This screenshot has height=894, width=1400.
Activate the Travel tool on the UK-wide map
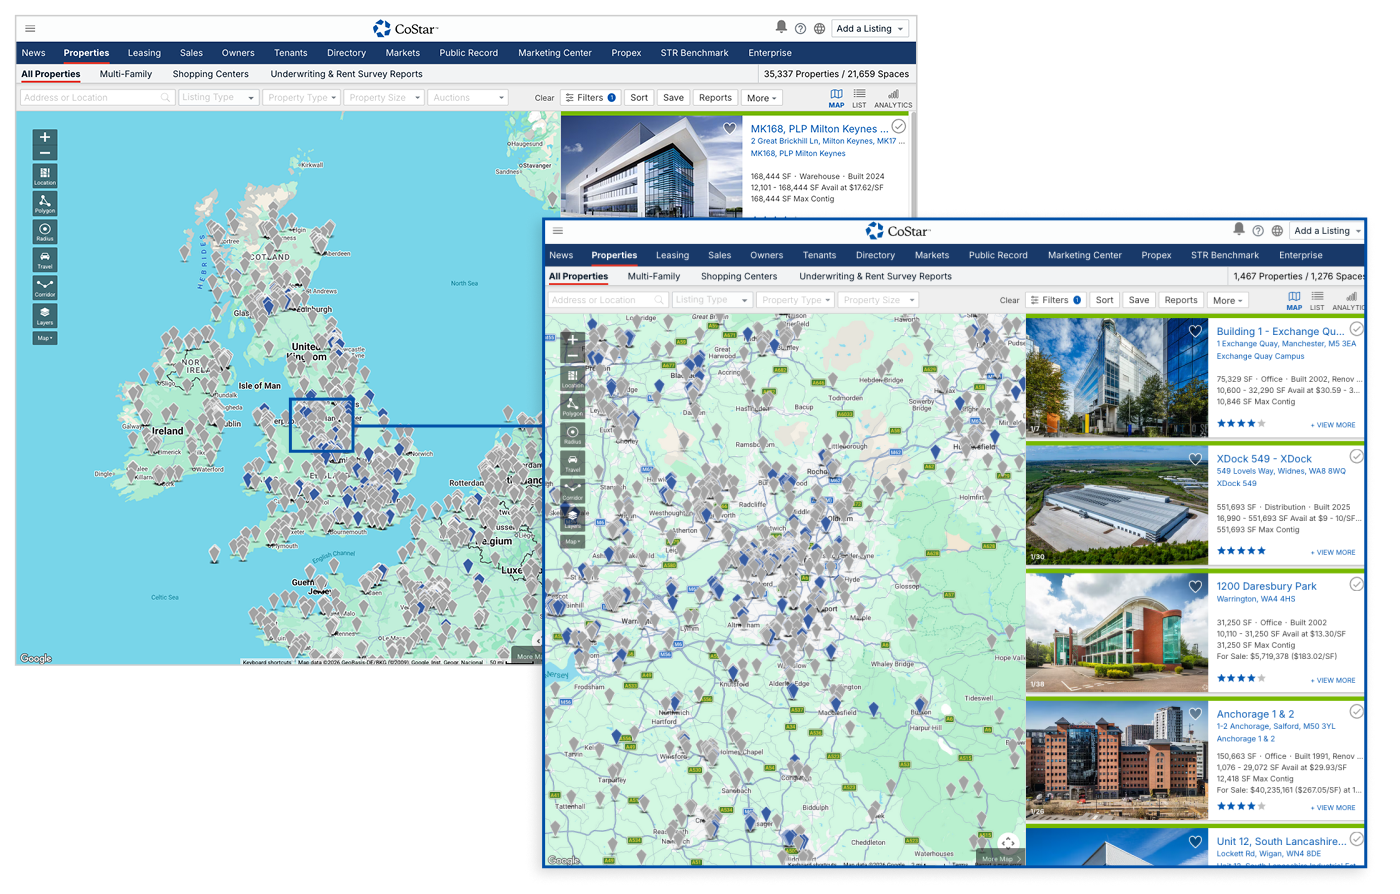(x=45, y=259)
